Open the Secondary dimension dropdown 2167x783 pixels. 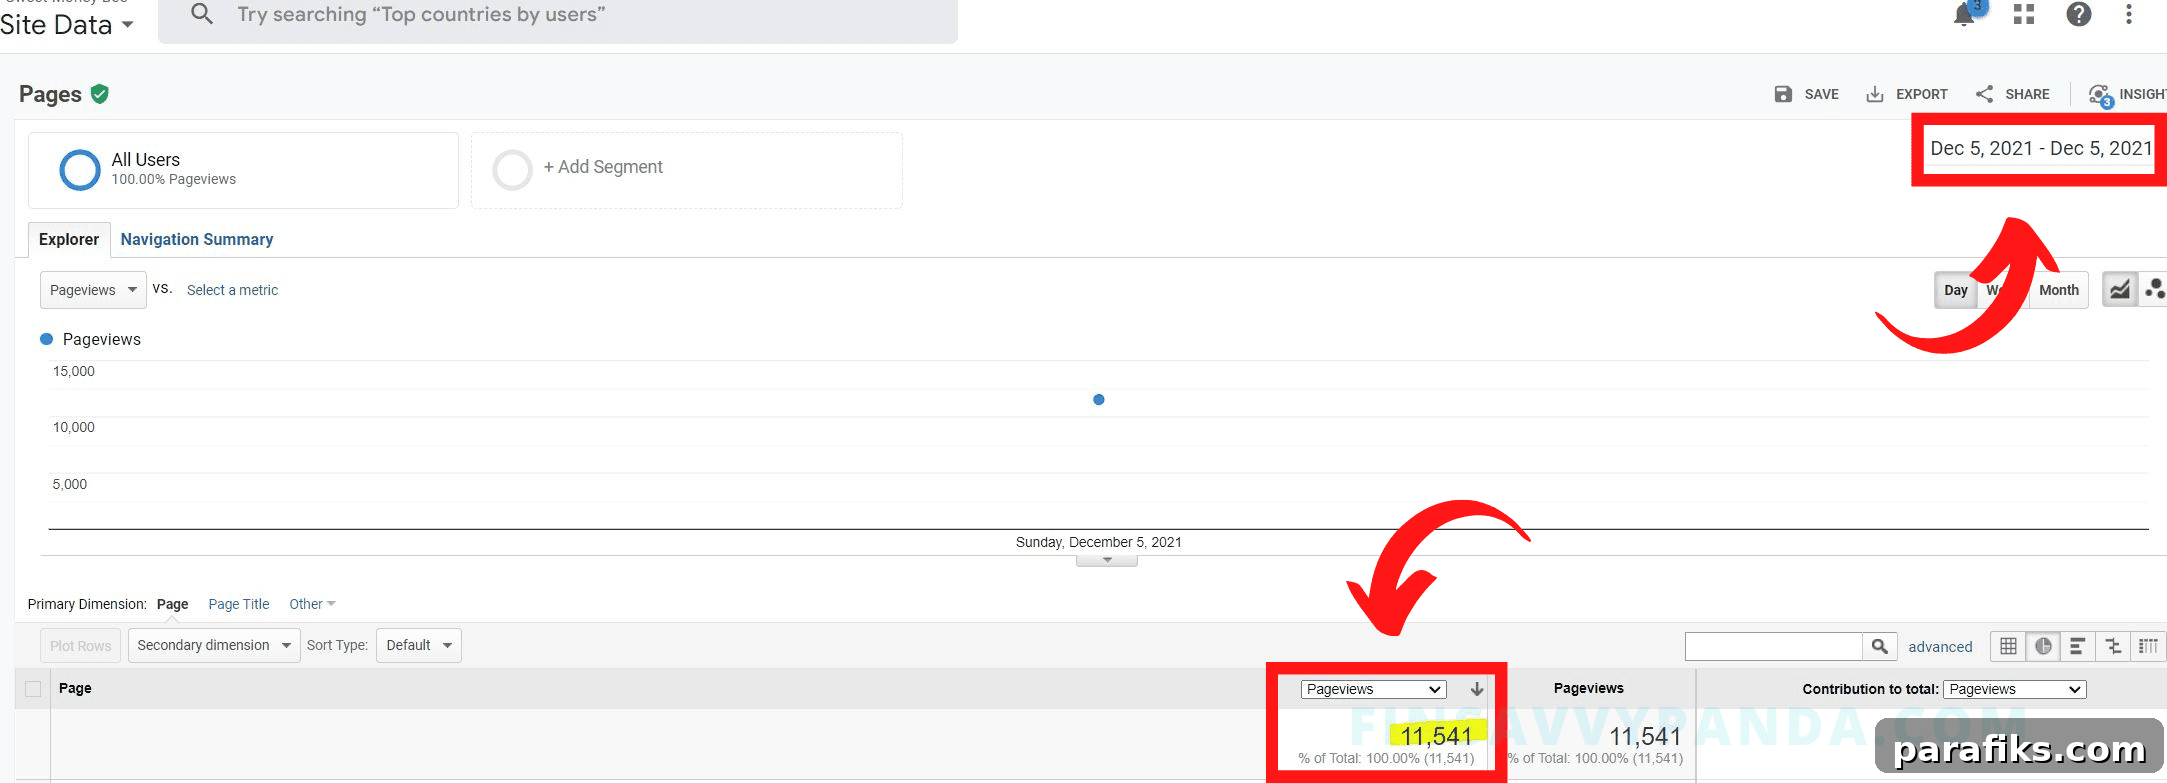tap(214, 645)
